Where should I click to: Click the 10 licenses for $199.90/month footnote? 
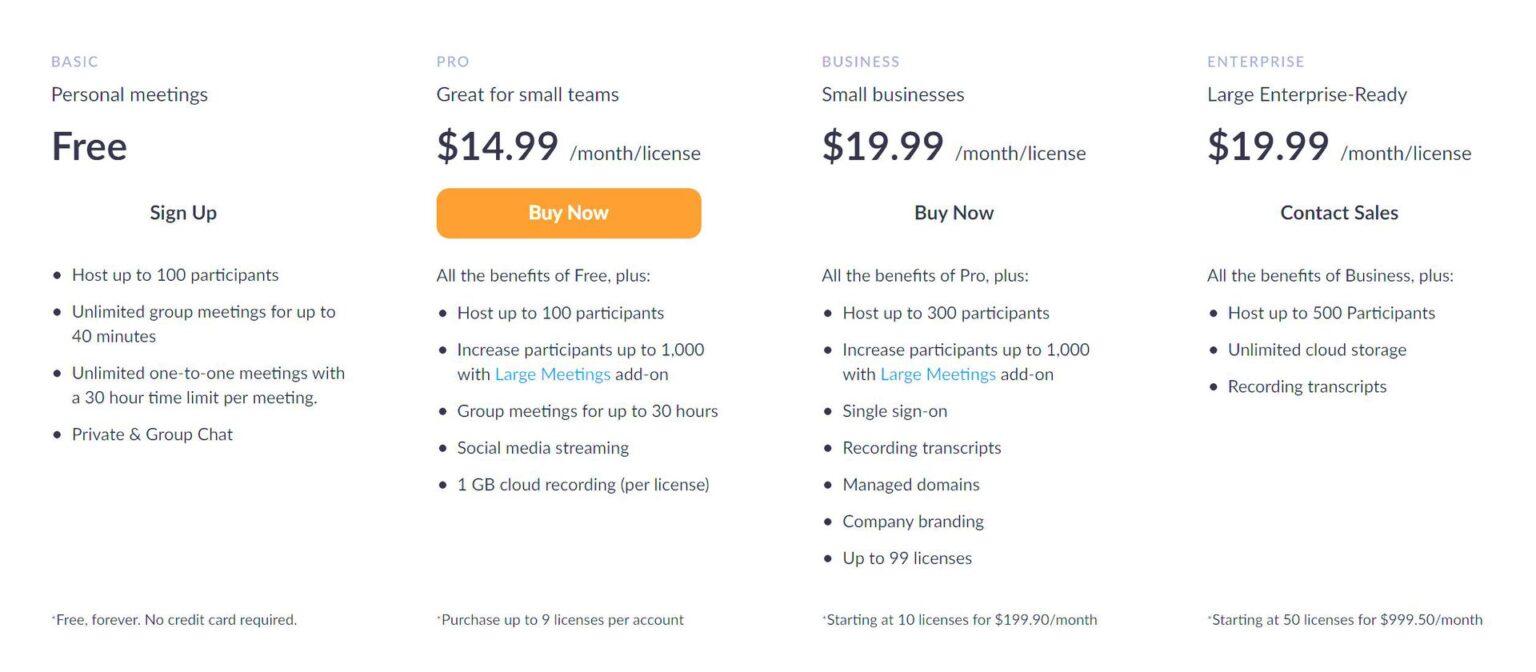[960, 619]
